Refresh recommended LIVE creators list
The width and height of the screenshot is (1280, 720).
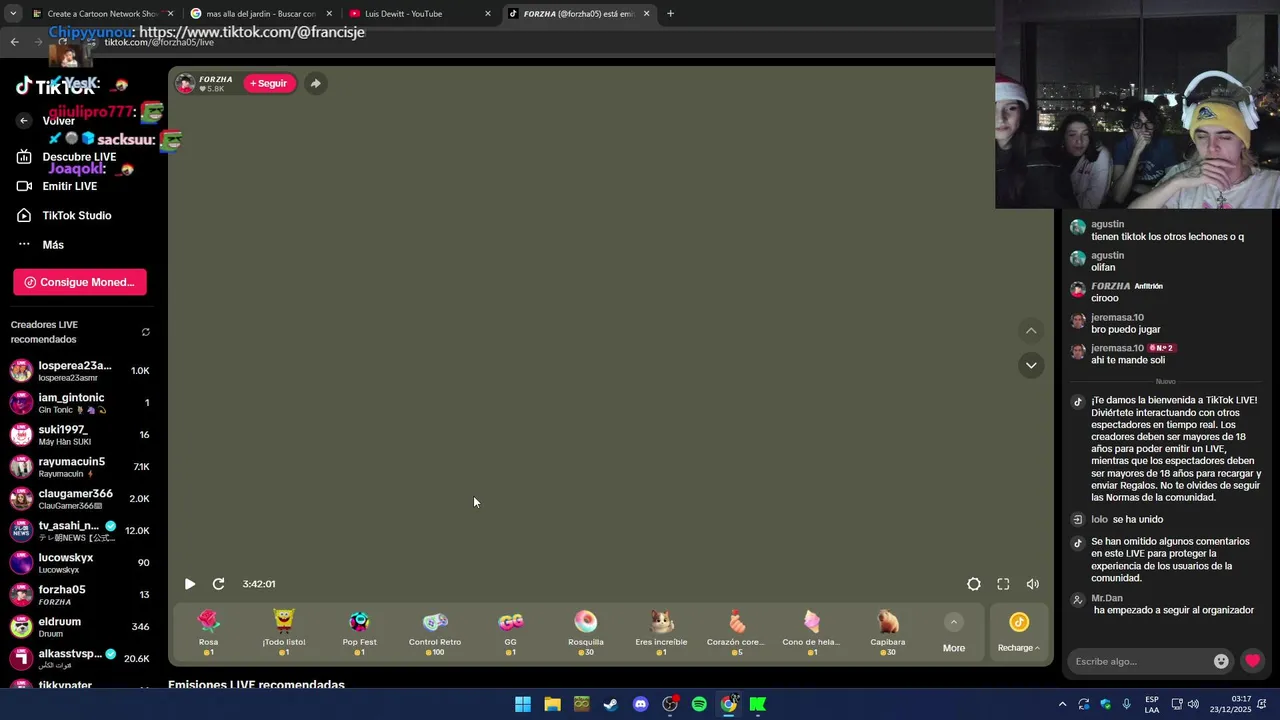pyautogui.click(x=146, y=332)
